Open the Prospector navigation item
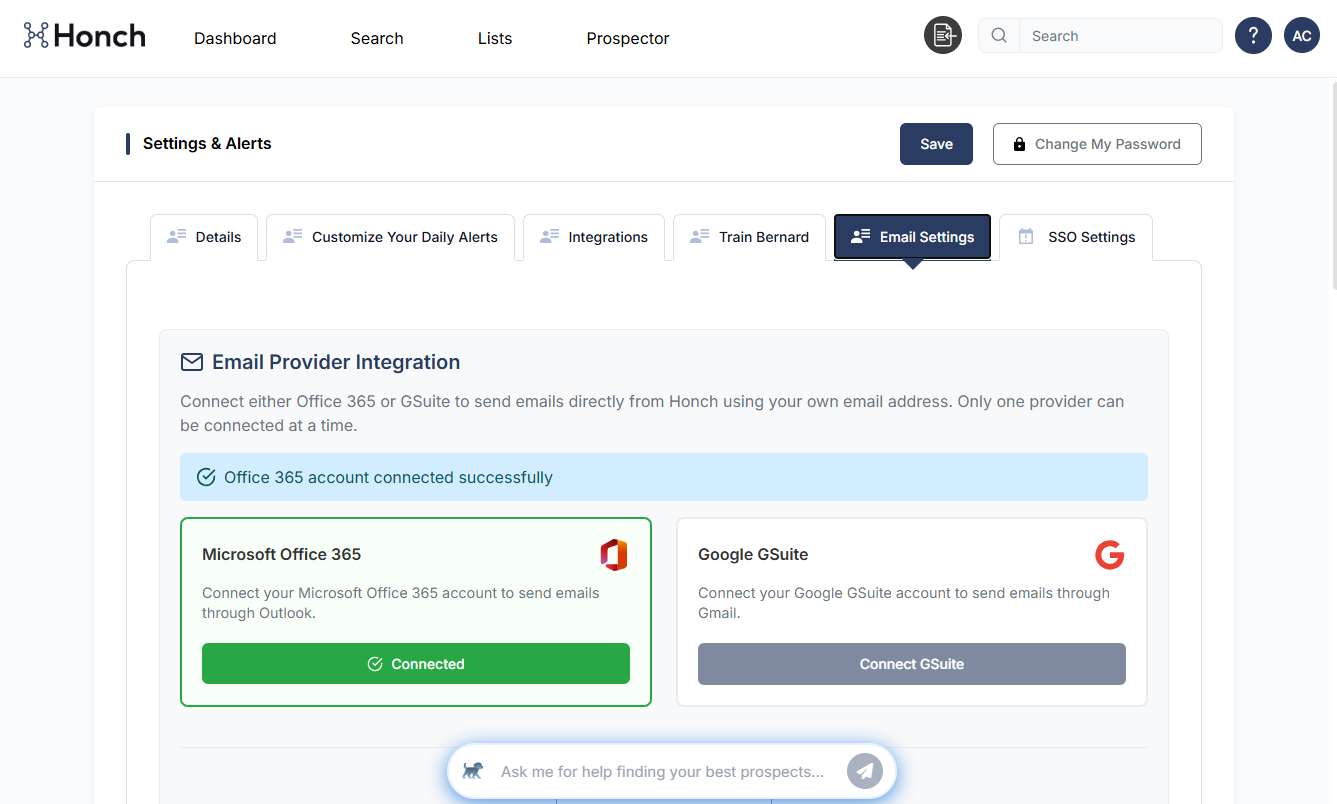 click(627, 38)
